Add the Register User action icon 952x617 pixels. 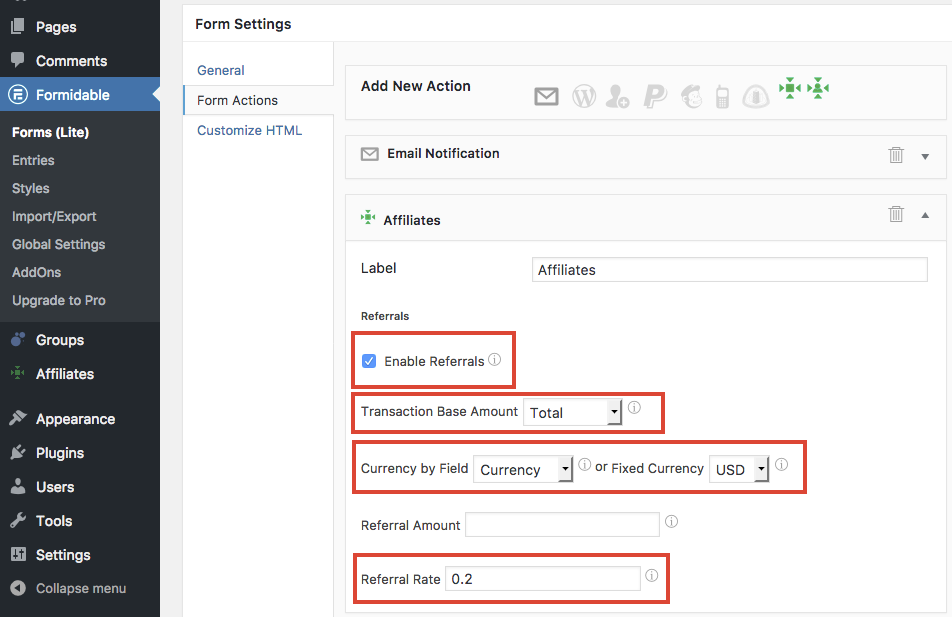click(x=617, y=96)
